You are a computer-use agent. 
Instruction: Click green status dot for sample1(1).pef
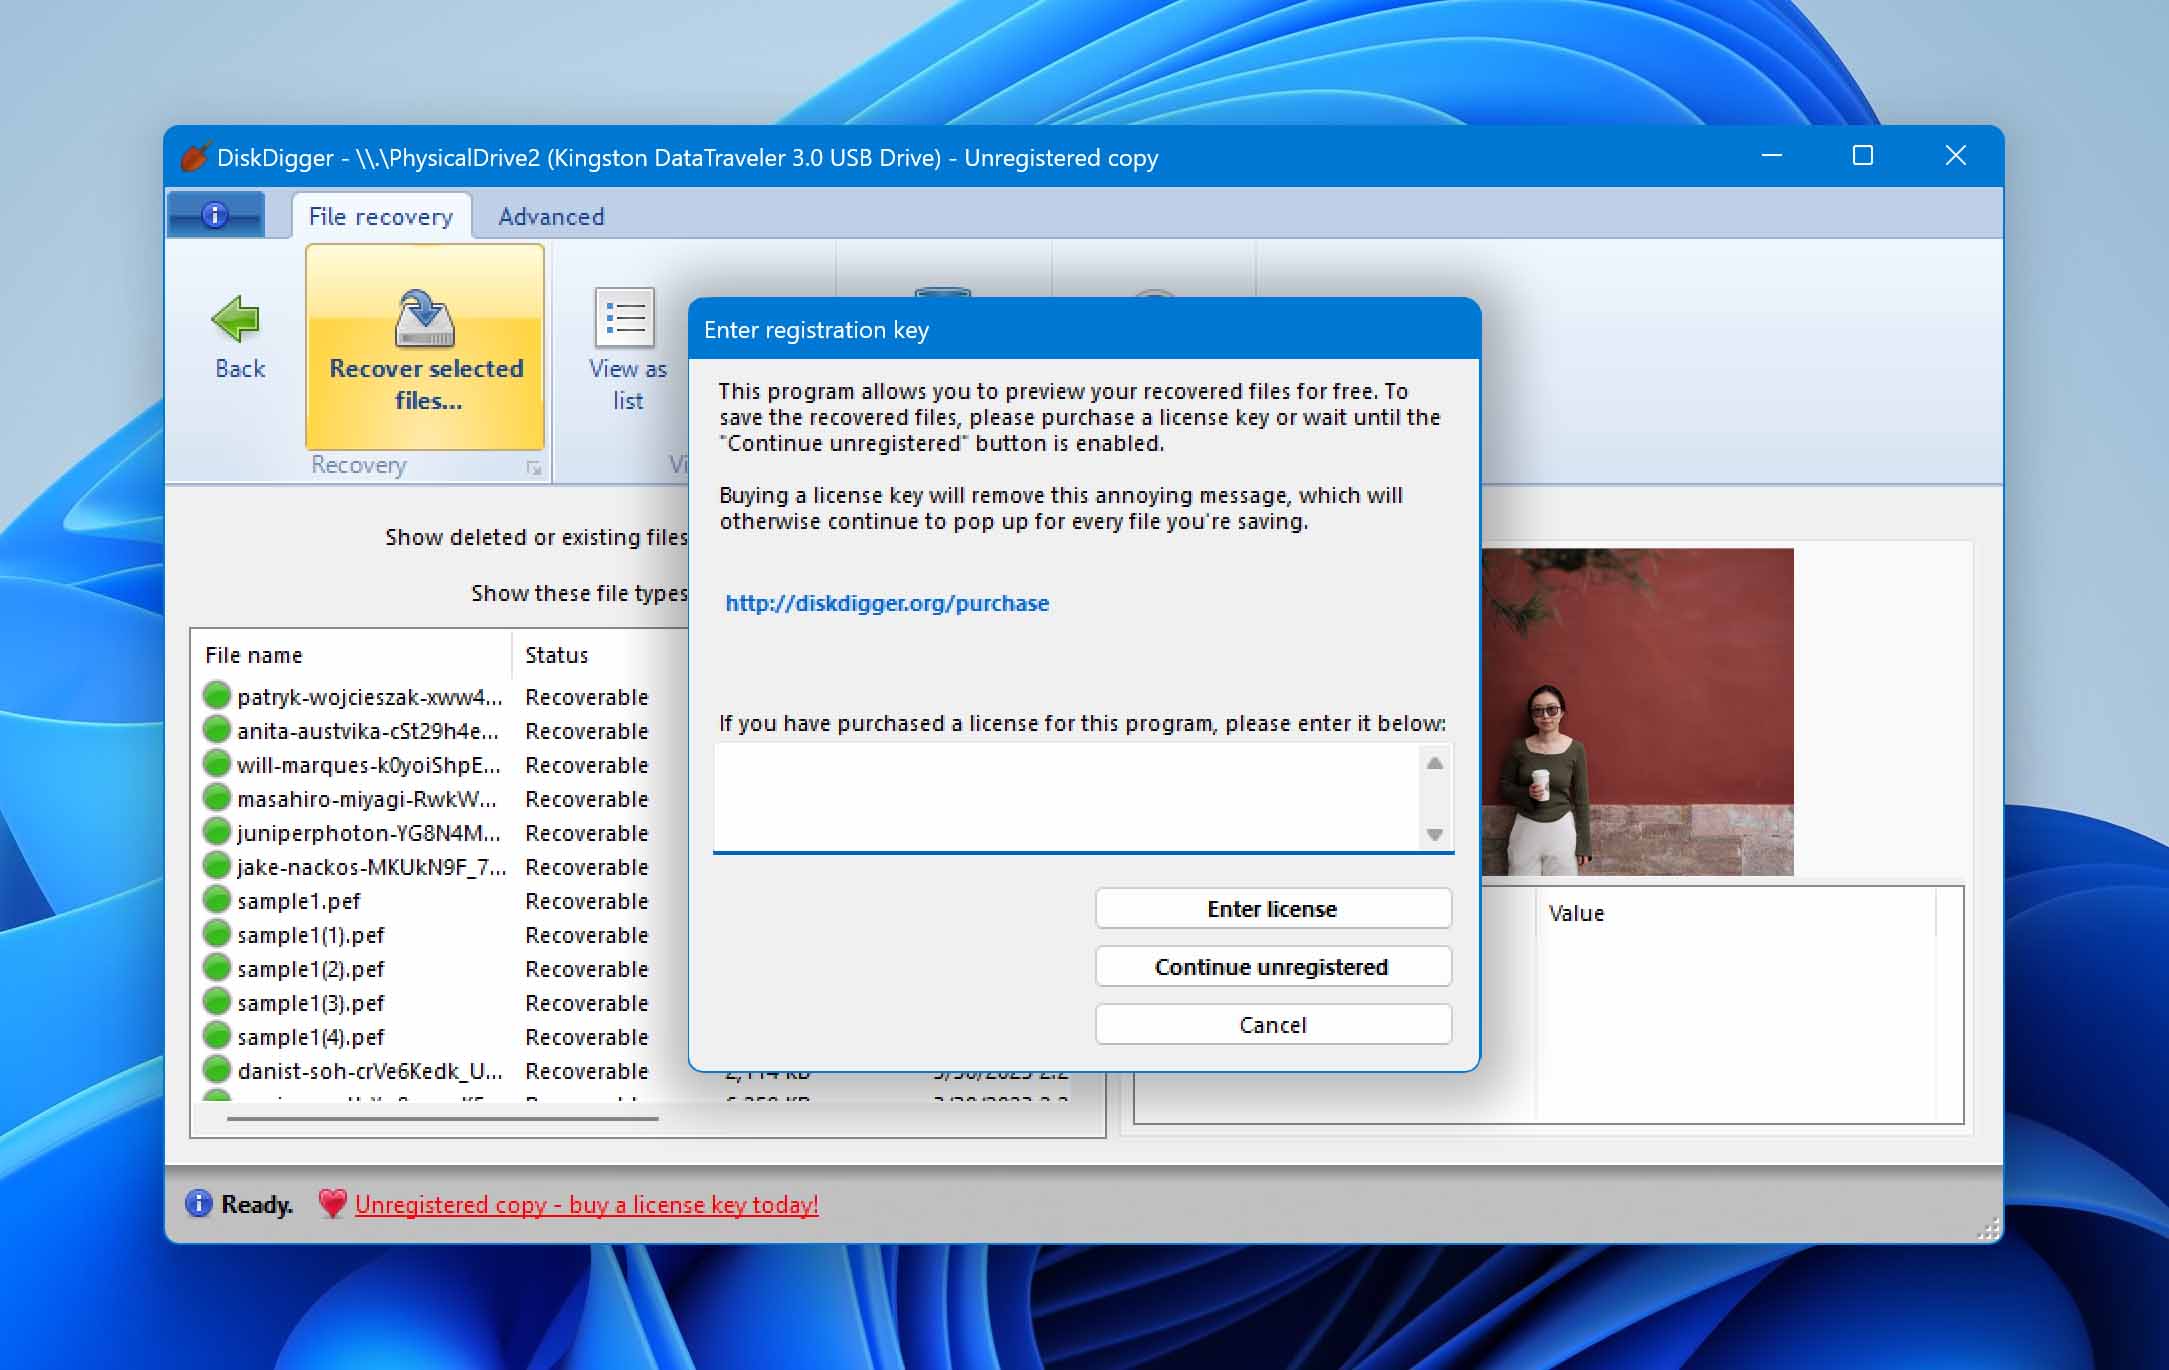pyautogui.click(x=216, y=933)
